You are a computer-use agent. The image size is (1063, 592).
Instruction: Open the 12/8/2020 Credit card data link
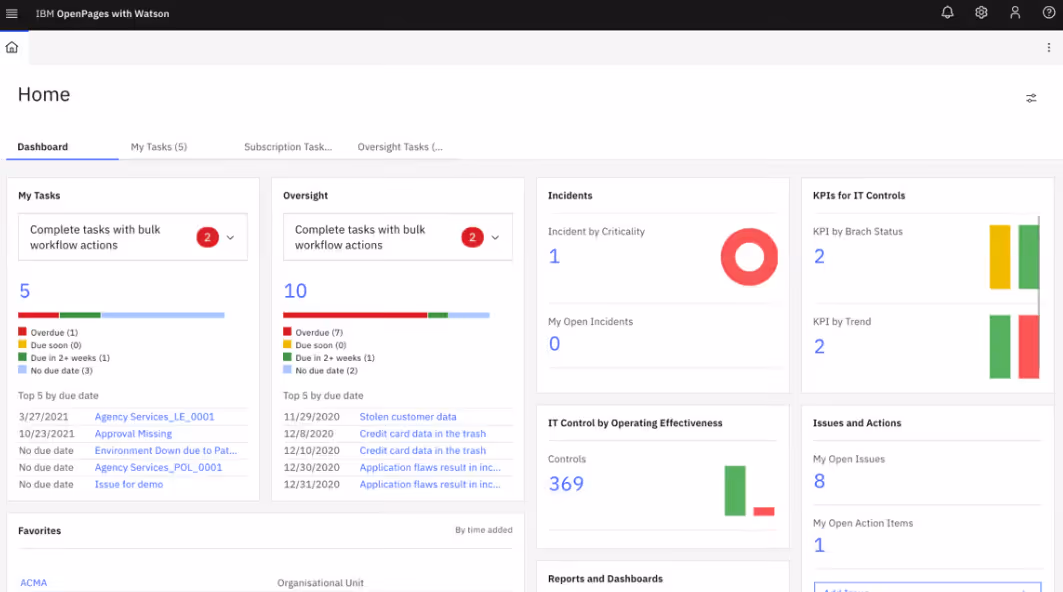(x=422, y=434)
